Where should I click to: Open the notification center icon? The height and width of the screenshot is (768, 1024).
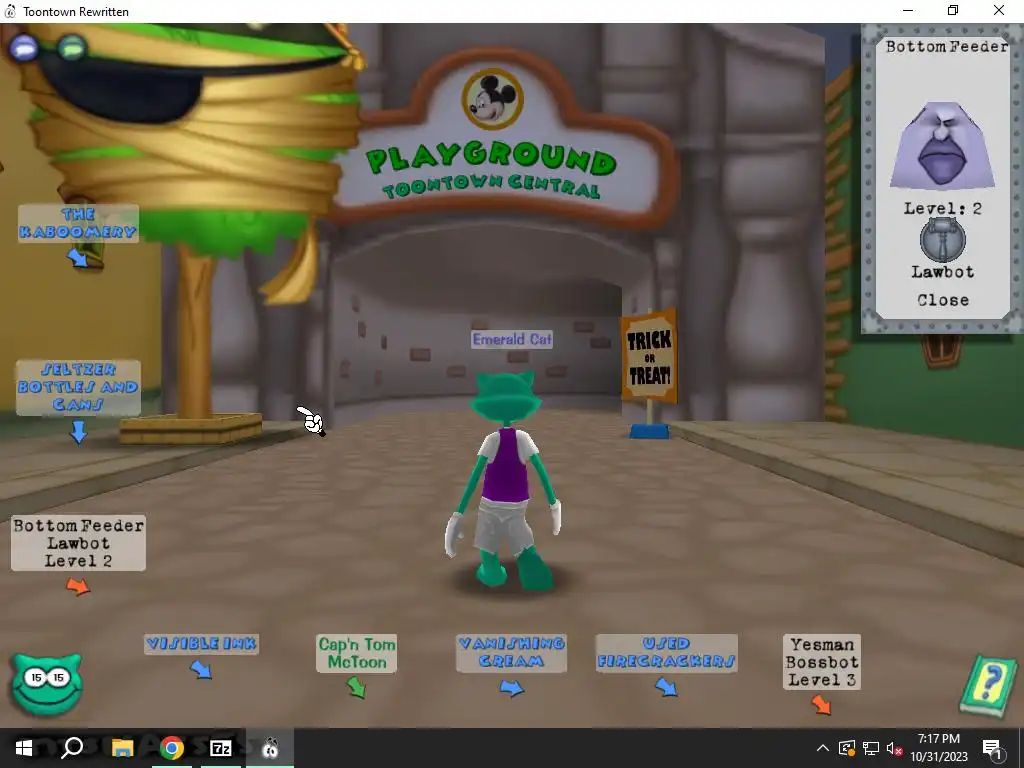(x=992, y=748)
